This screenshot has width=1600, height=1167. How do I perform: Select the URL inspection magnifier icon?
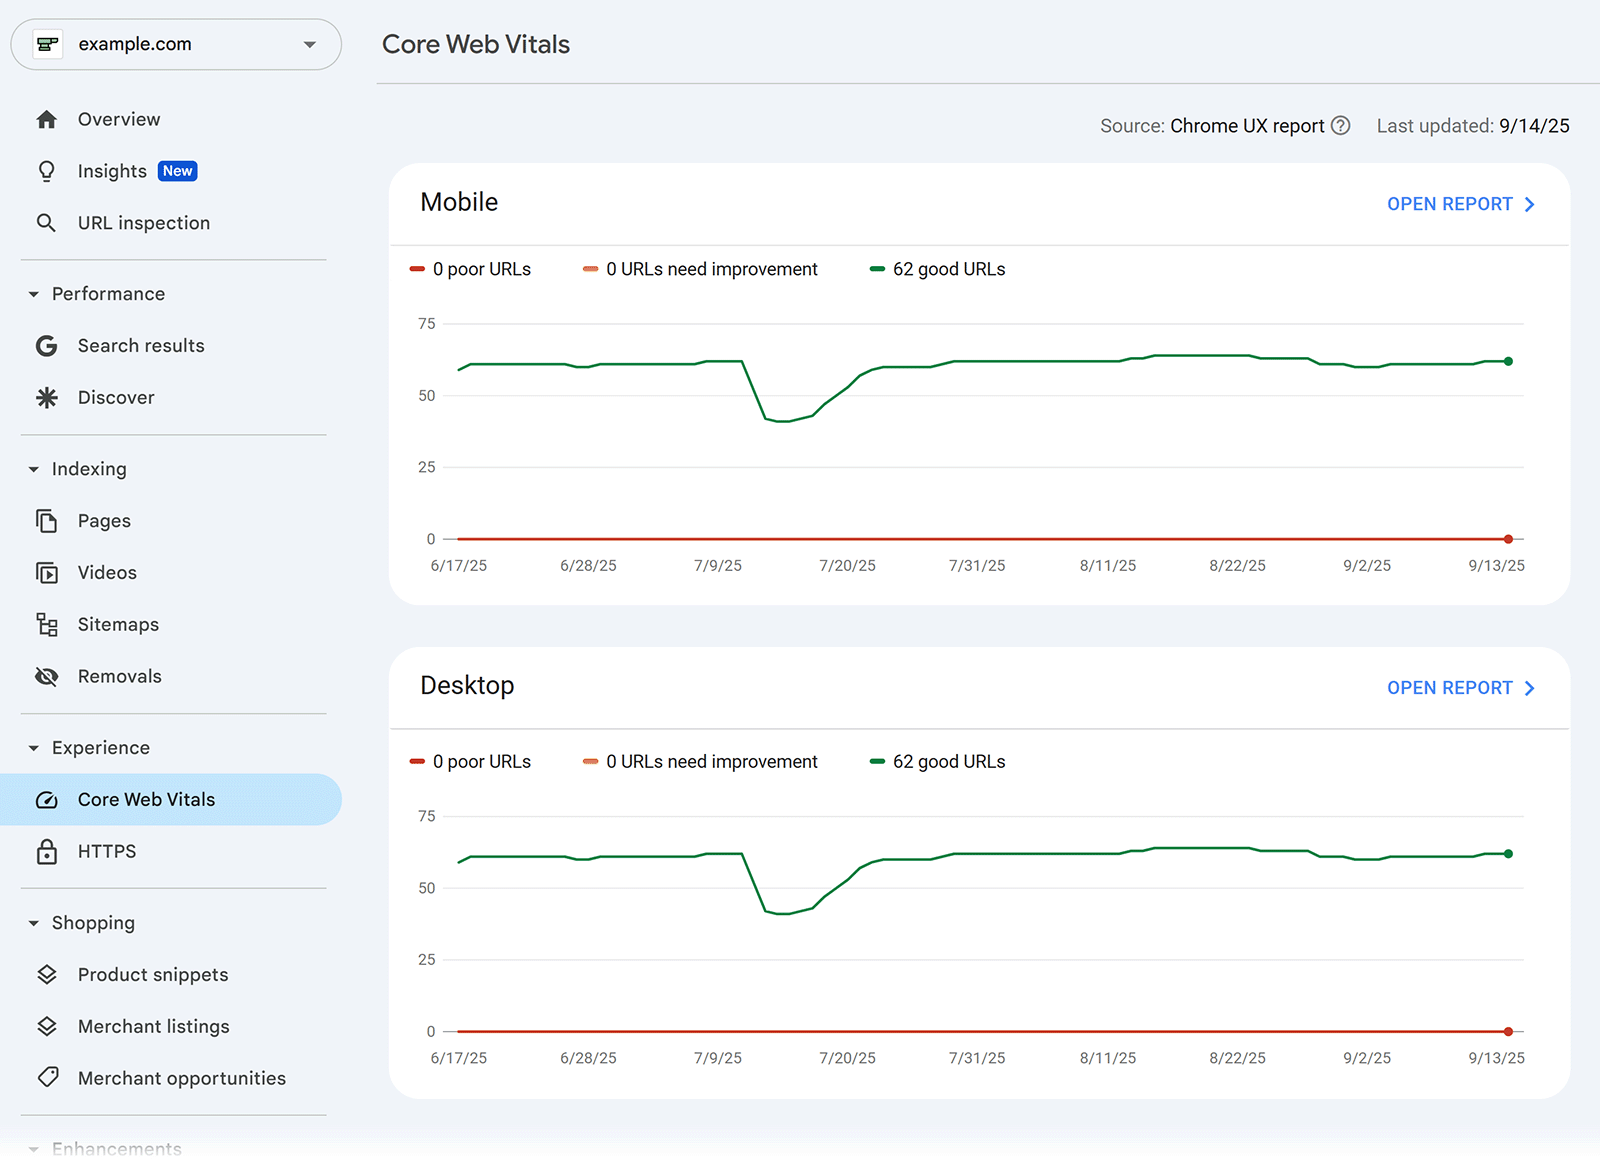pyautogui.click(x=46, y=222)
